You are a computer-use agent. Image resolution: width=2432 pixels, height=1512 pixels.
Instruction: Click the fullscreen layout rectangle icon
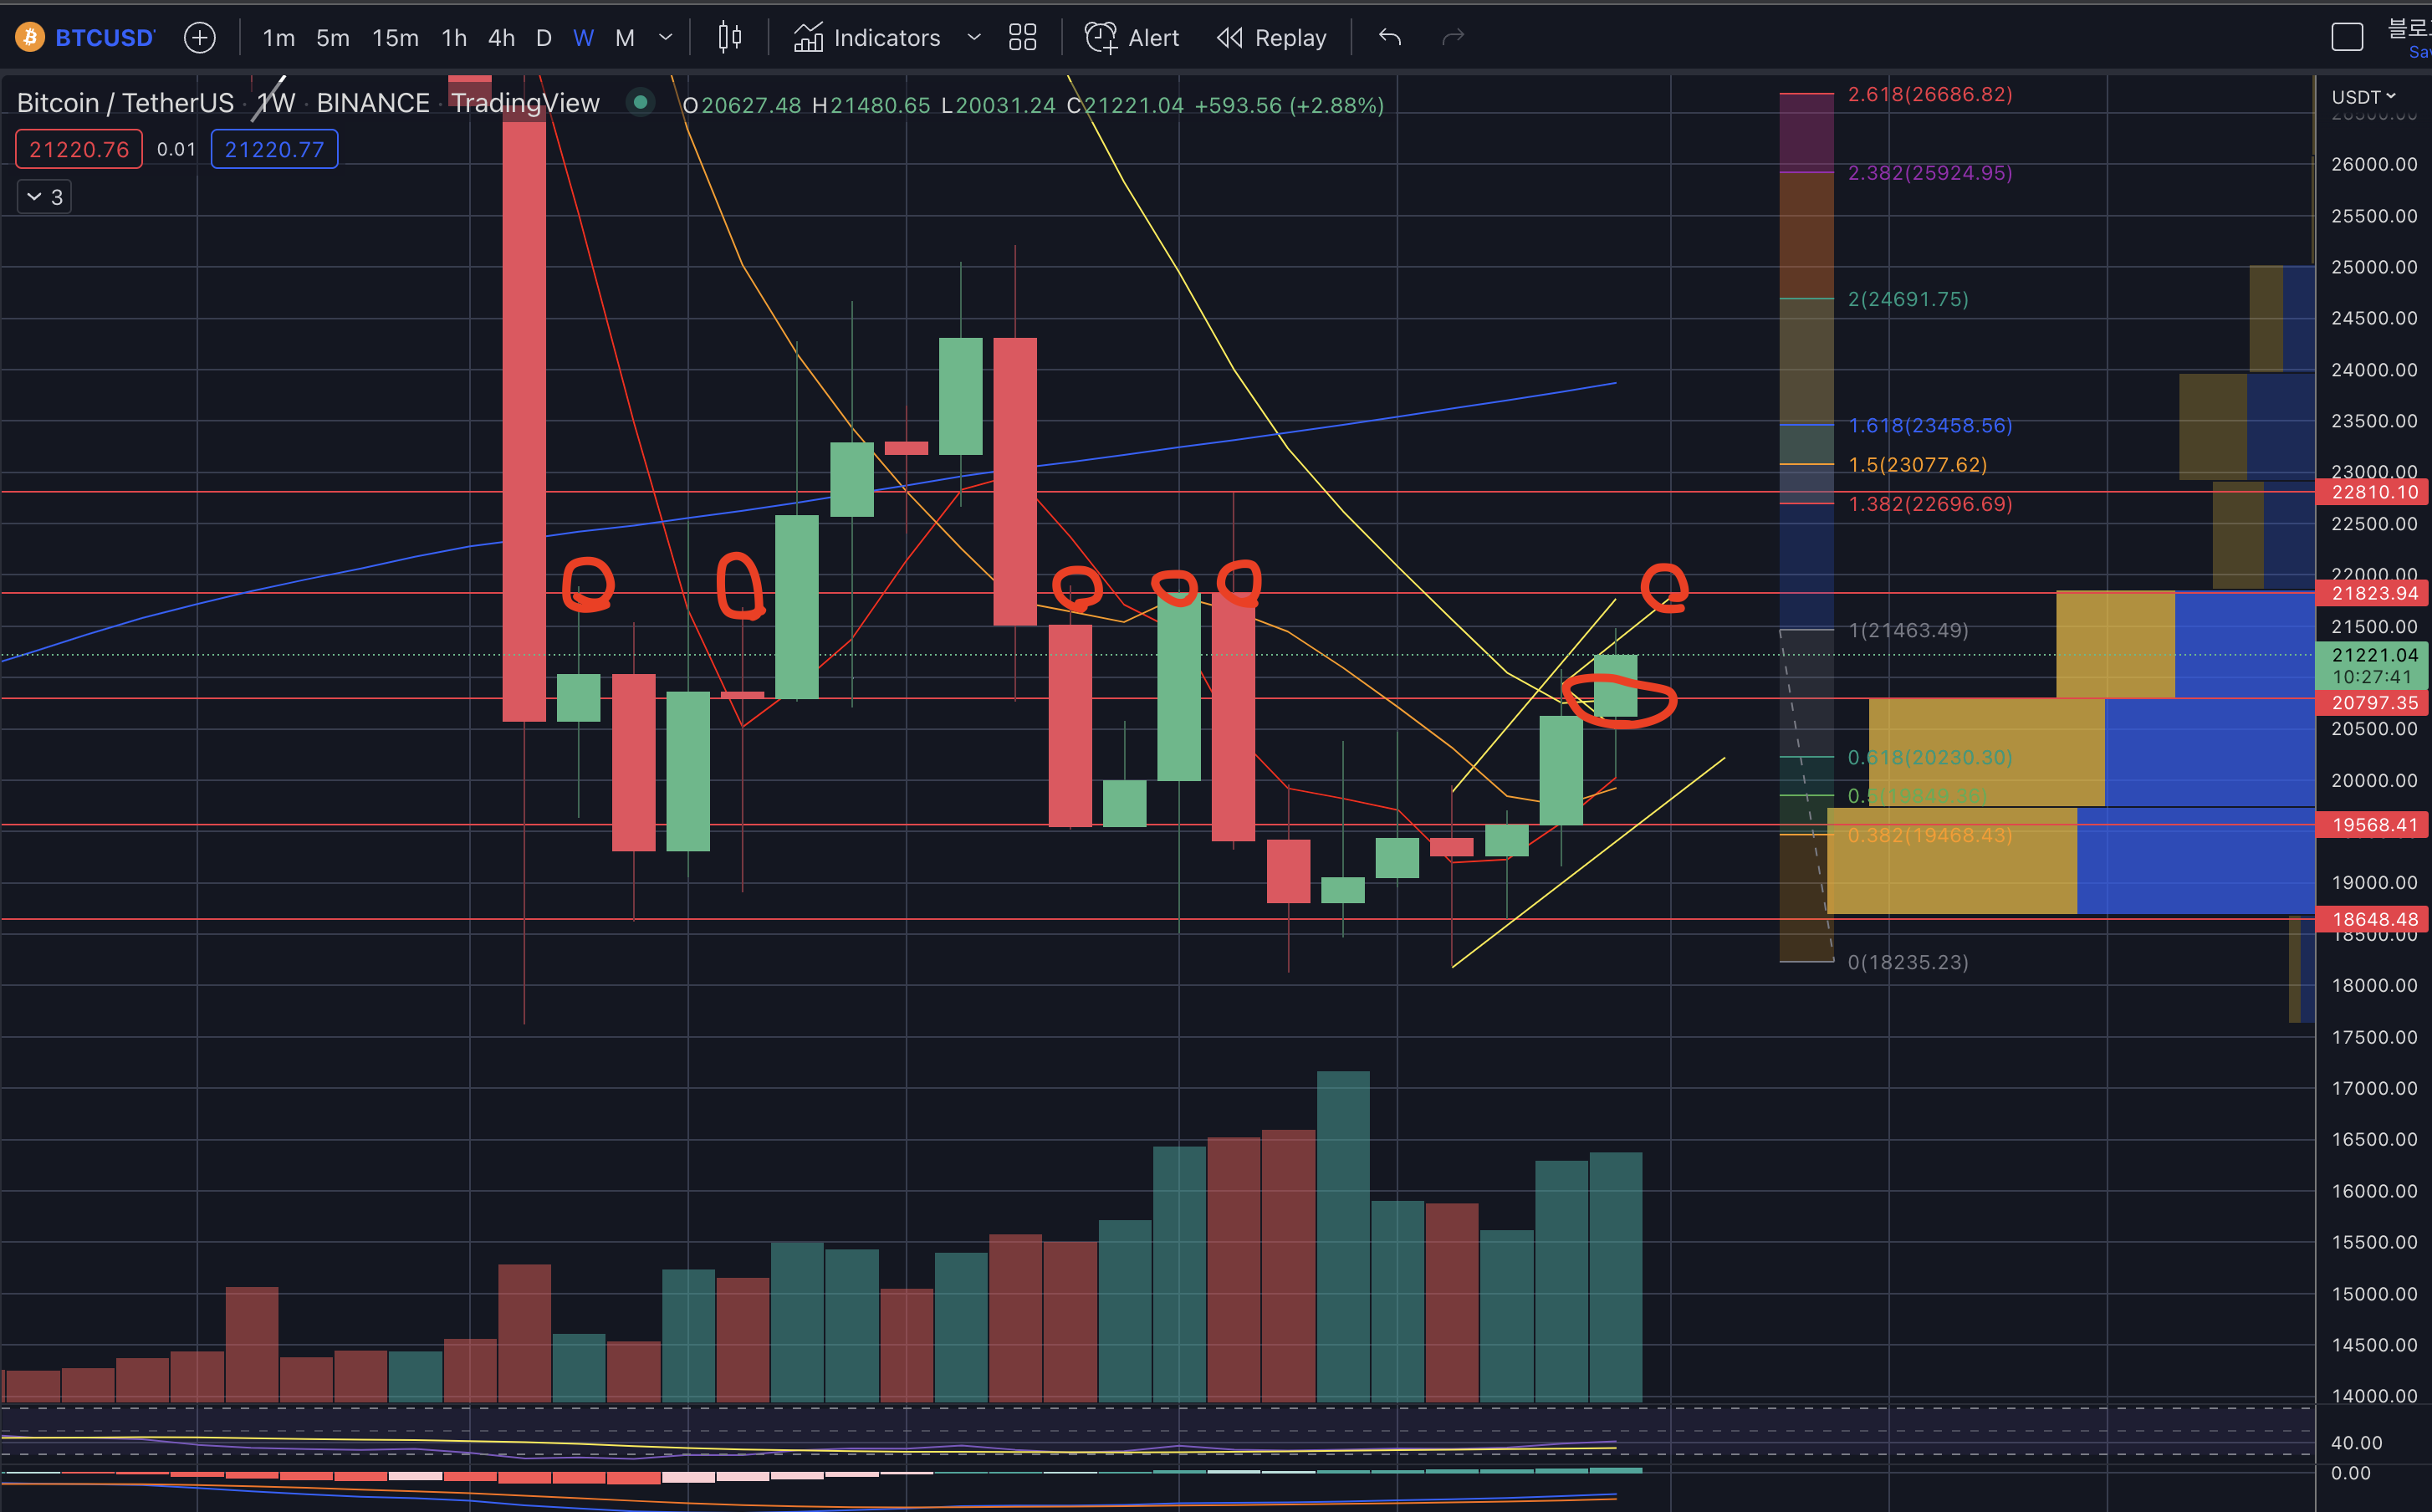tap(2346, 38)
